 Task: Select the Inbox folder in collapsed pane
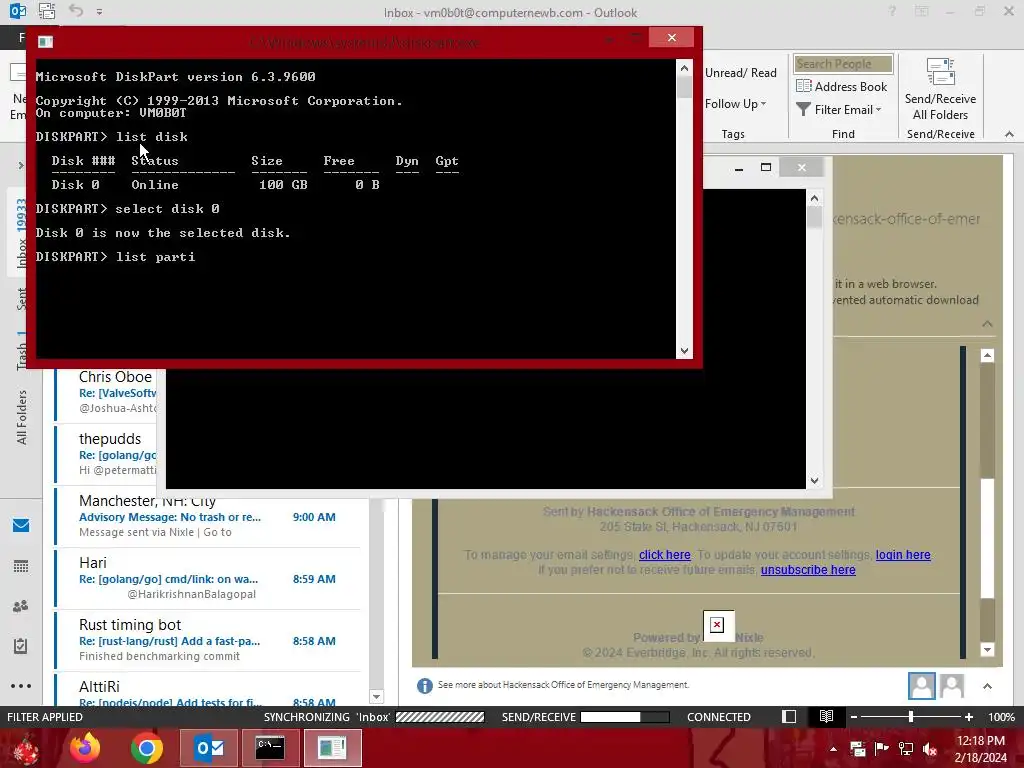point(21,232)
